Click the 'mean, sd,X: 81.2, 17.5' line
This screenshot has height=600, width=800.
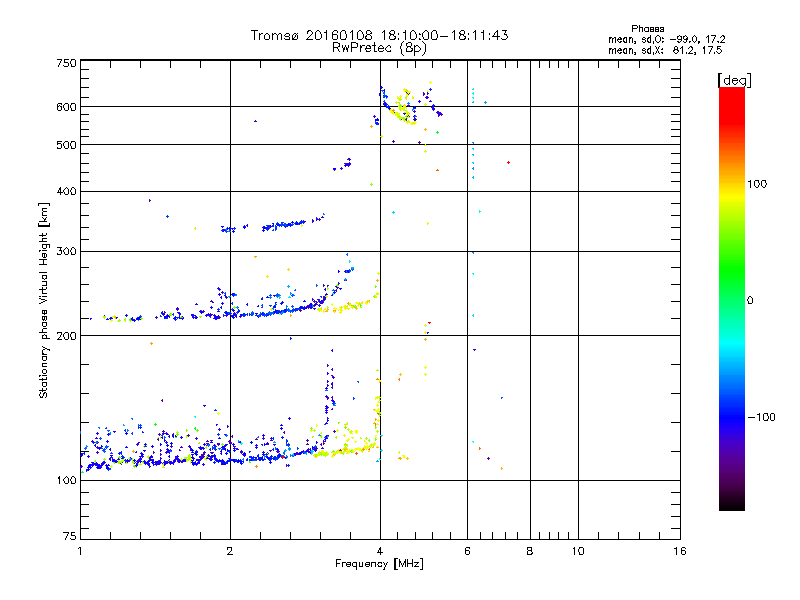coord(665,50)
